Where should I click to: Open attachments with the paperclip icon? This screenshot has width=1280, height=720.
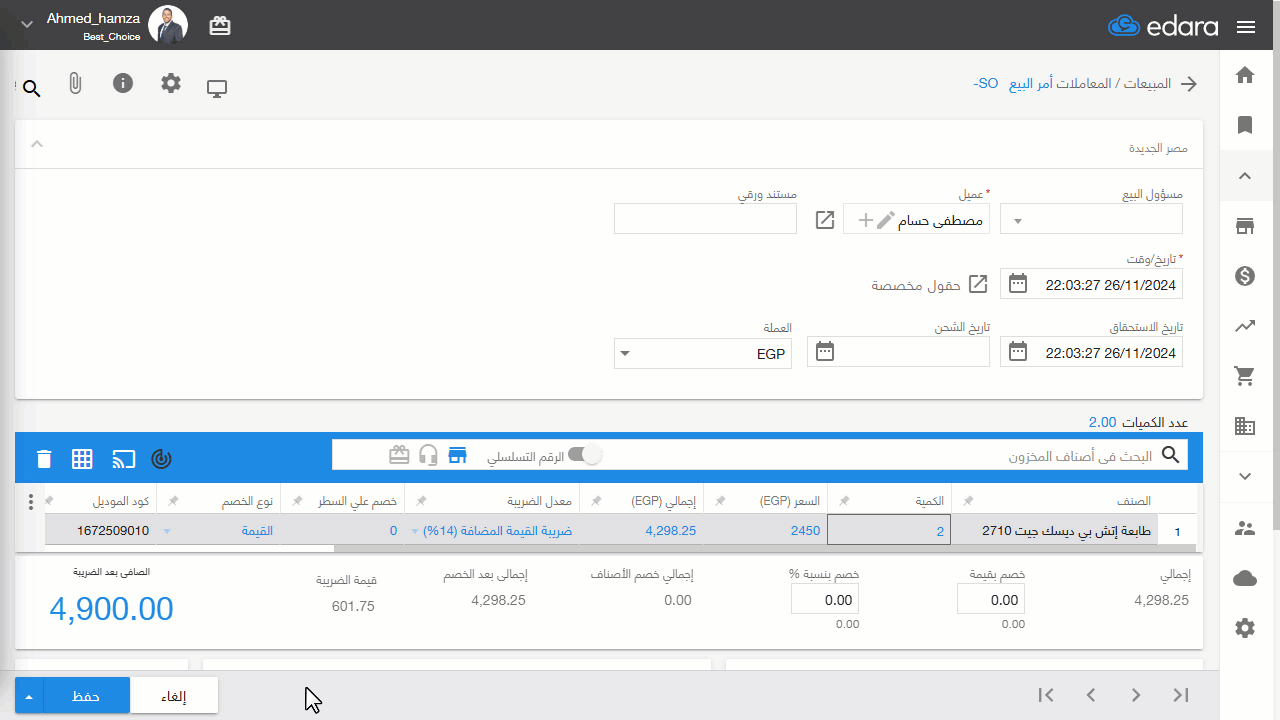75,84
